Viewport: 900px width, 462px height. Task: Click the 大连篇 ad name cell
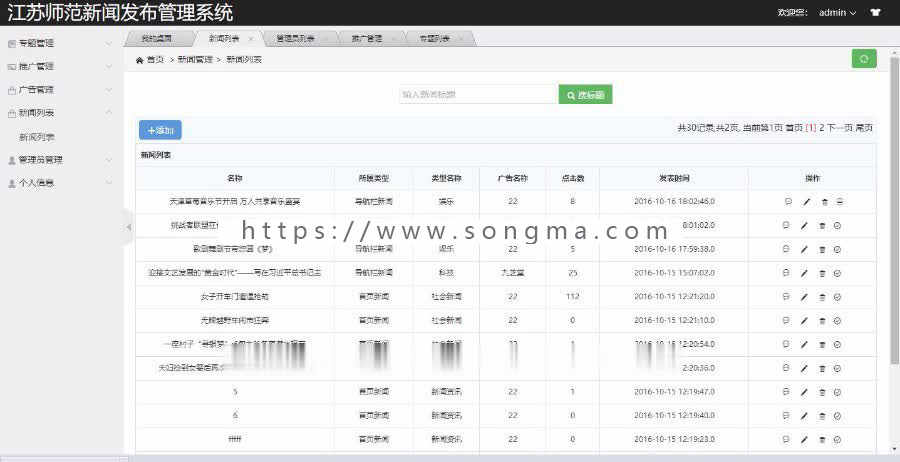coord(513,273)
